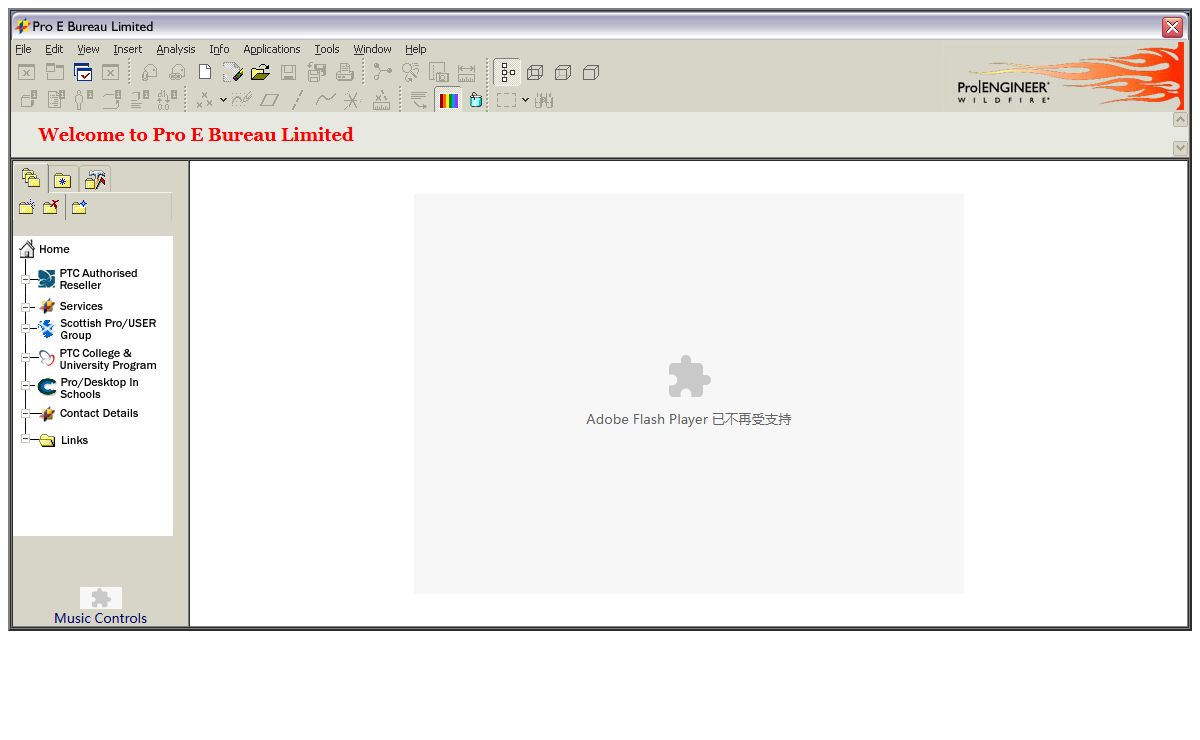The width and height of the screenshot is (1200, 740).
Task: Open the Tools menu
Action: click(x=327, y=49)
